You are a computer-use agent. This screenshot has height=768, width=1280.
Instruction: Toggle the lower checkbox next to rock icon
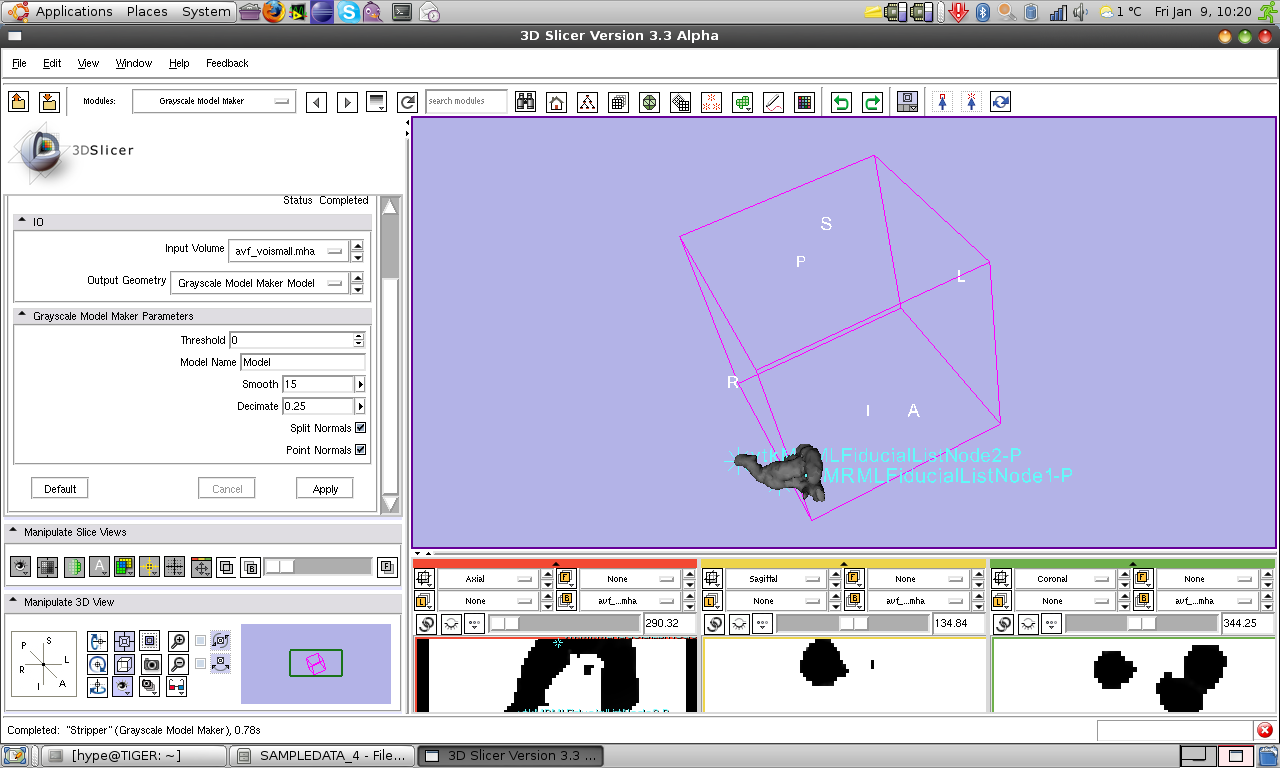click(x=201, y=663)
